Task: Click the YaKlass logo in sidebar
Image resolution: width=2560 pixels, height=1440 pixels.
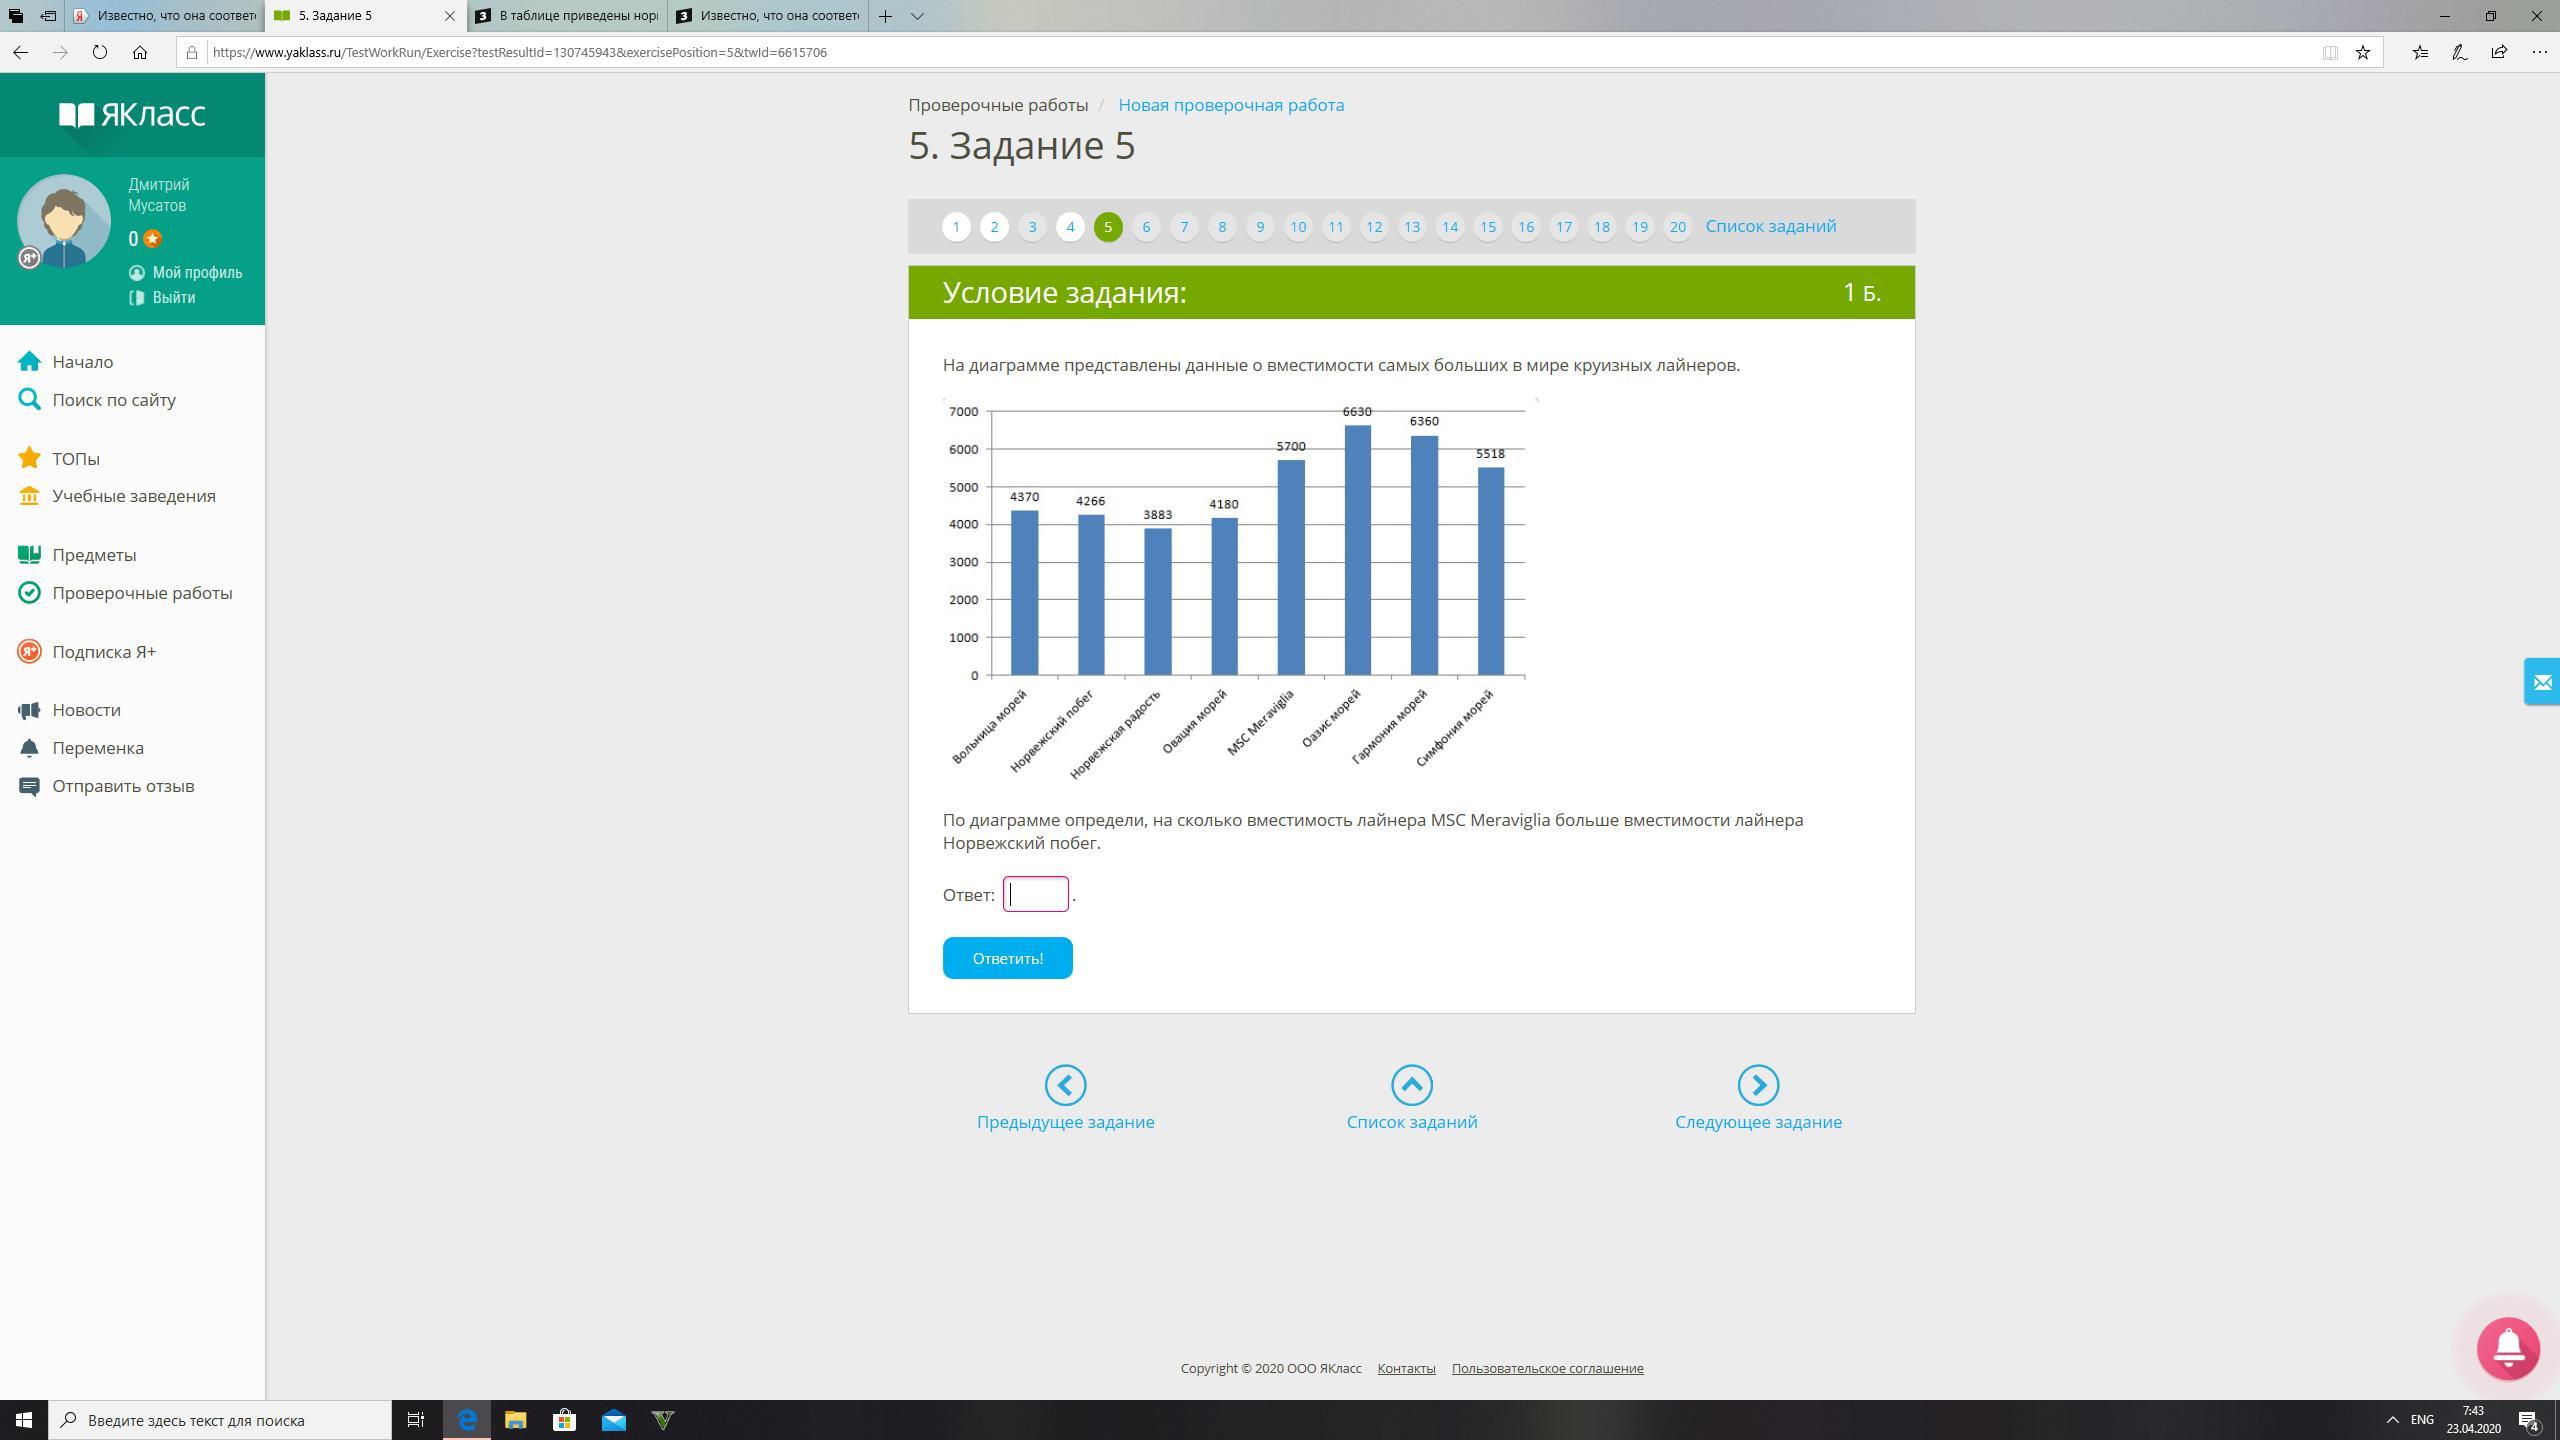Action: pos(132,115)
